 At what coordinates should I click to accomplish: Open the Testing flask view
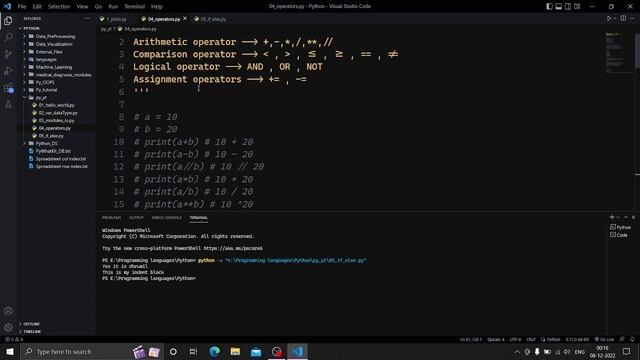click(8, 104)
